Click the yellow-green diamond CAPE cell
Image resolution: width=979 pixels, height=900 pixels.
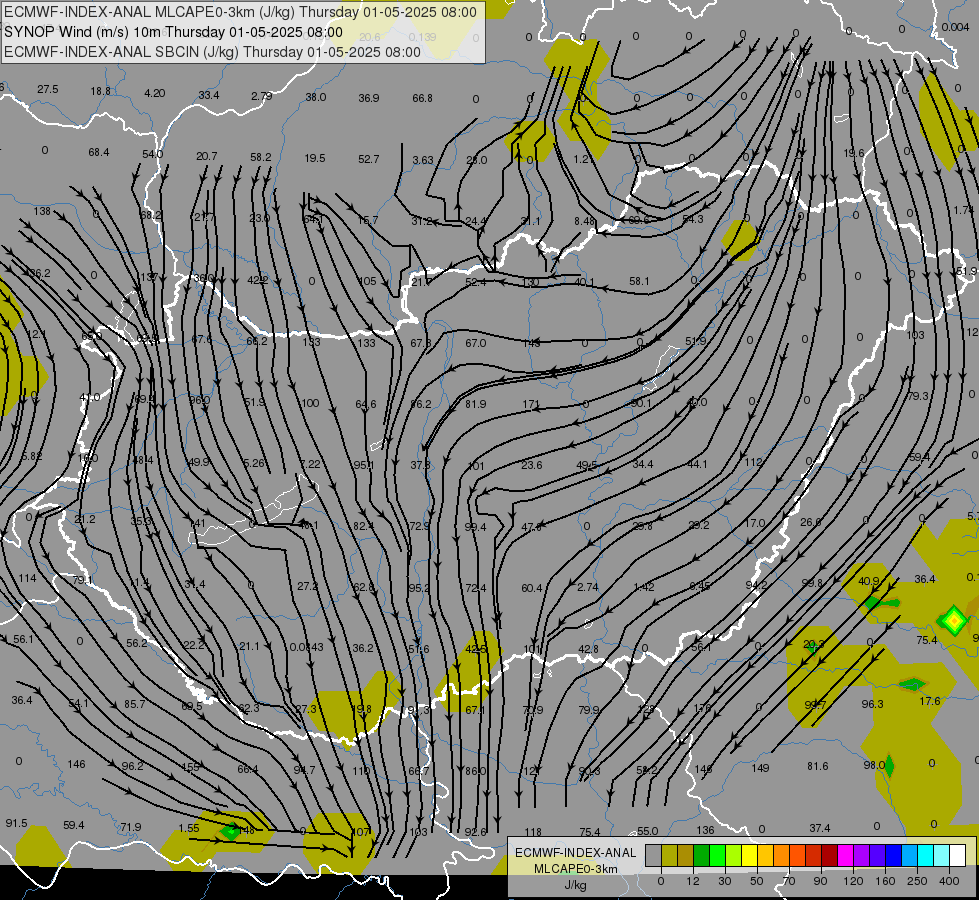click(x=953, y=621)
